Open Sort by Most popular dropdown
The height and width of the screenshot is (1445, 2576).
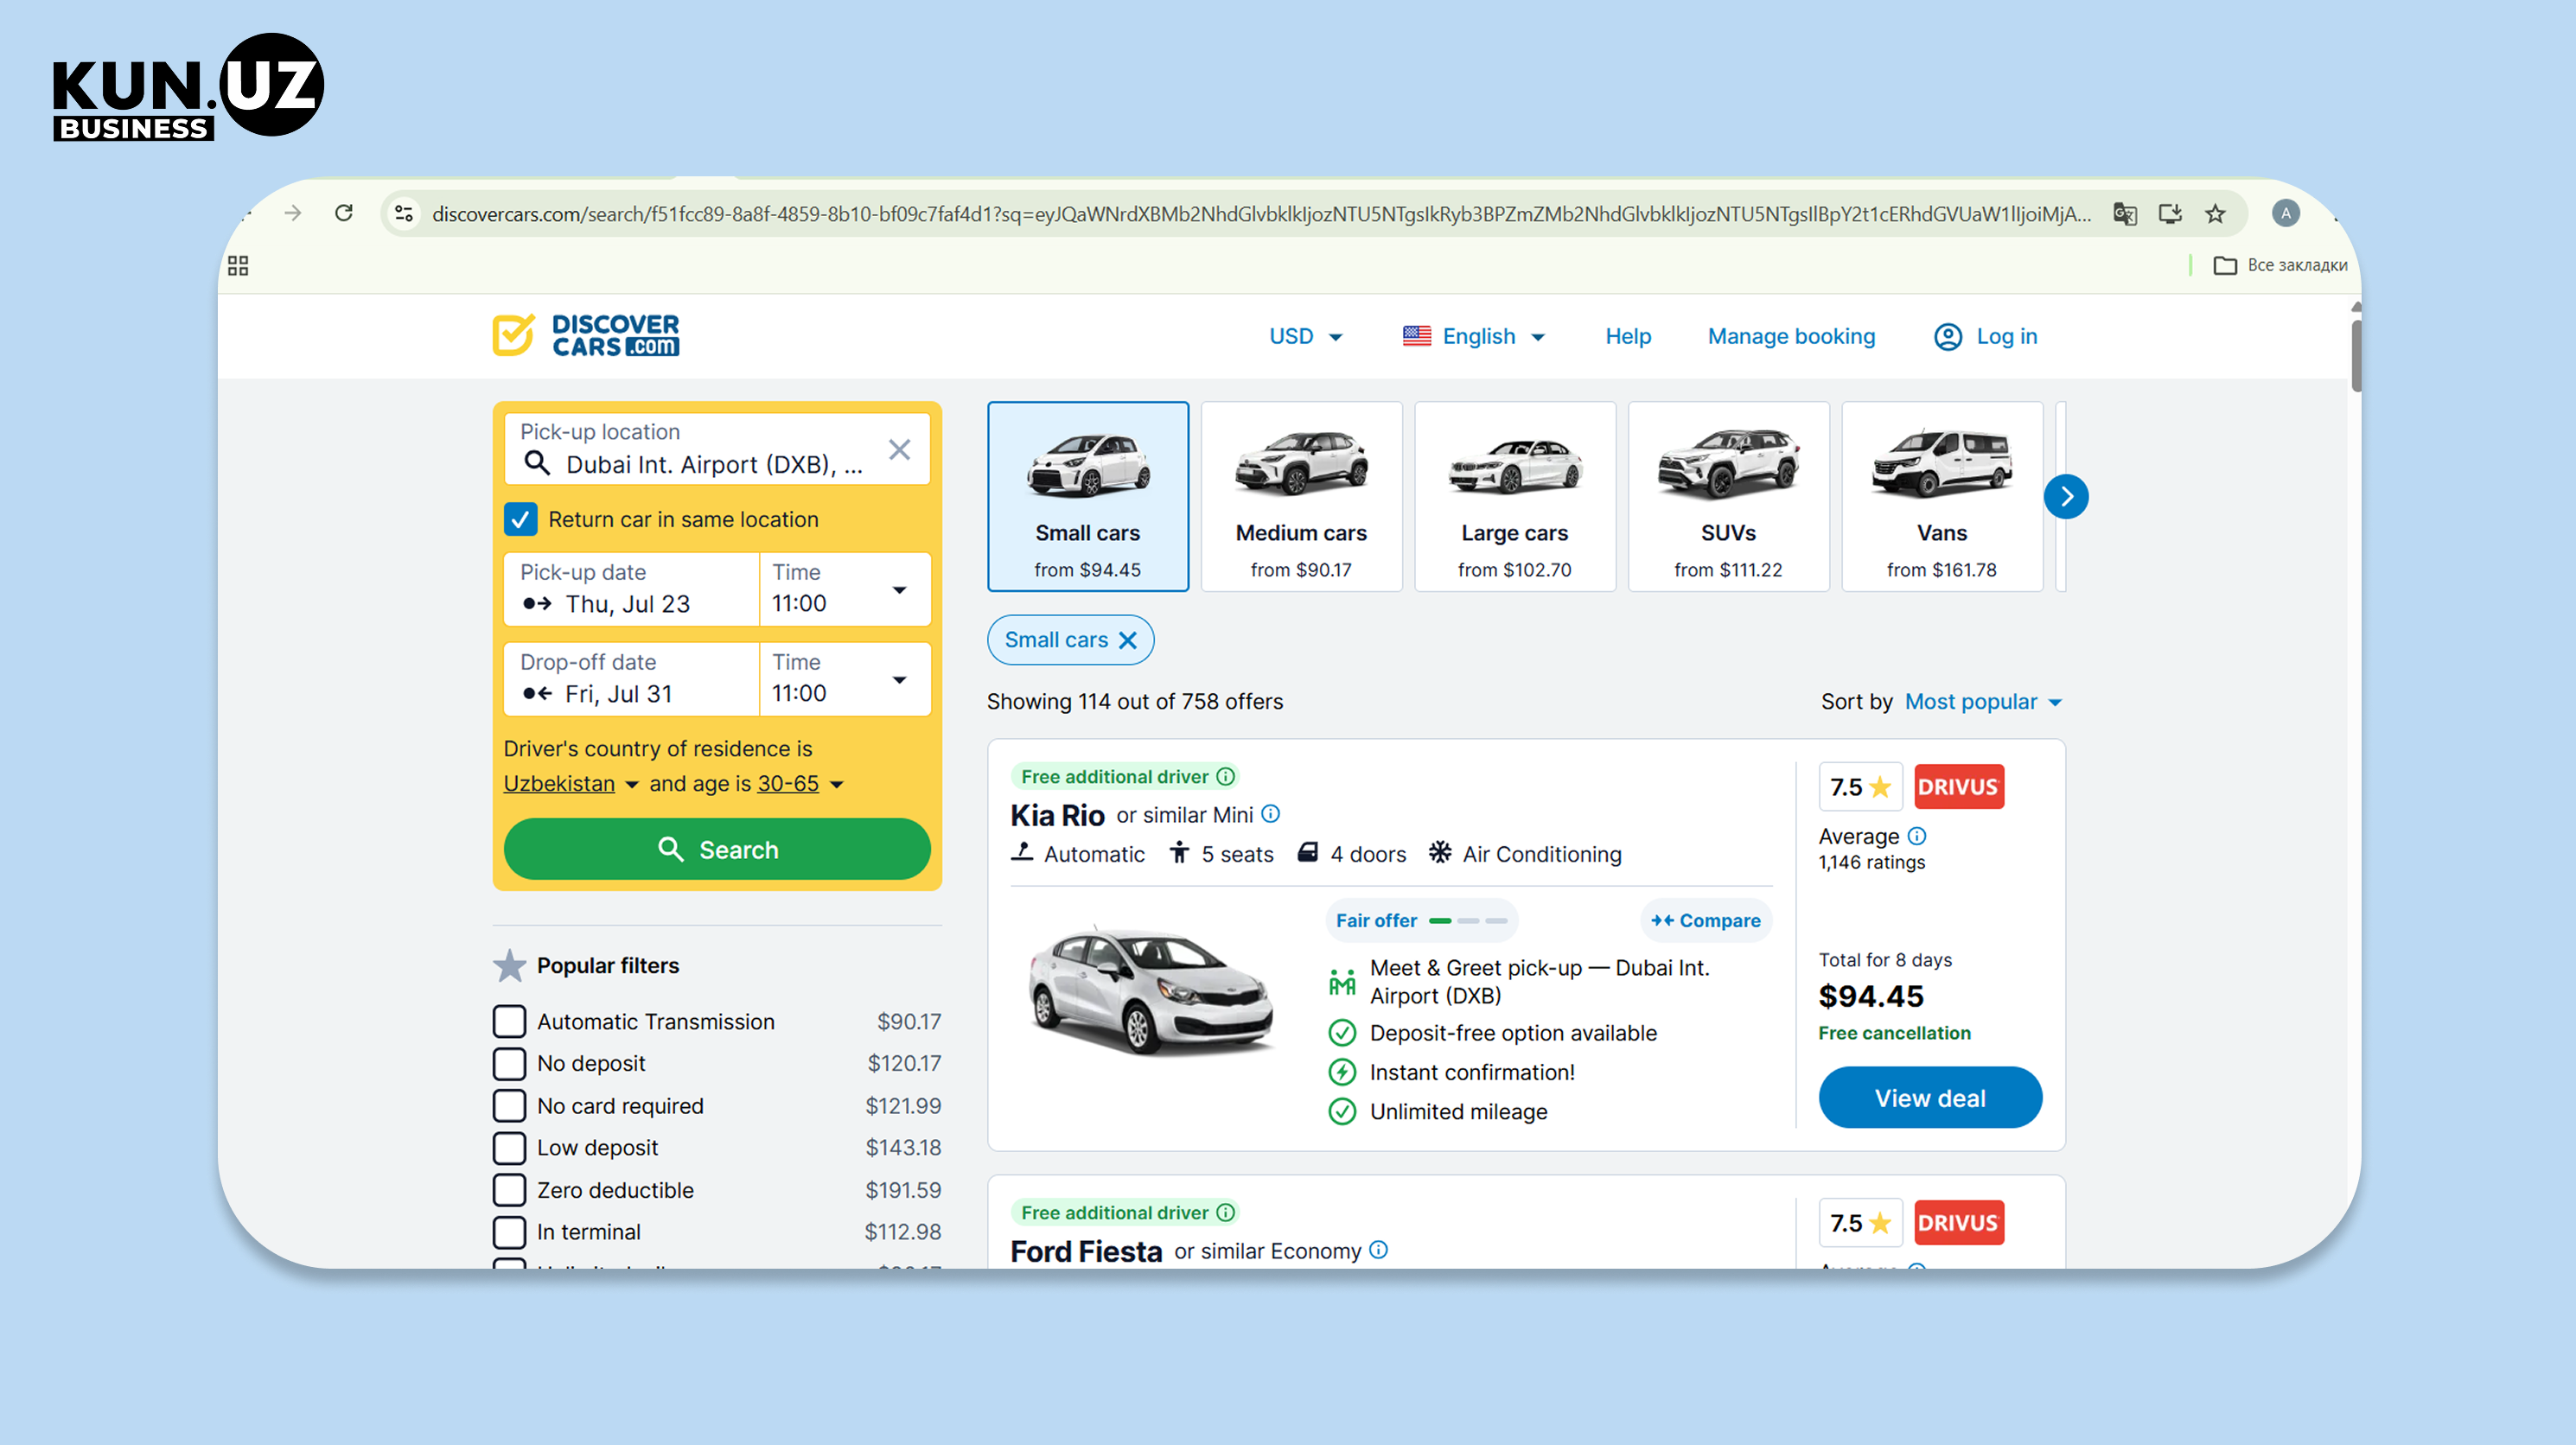1983,702
